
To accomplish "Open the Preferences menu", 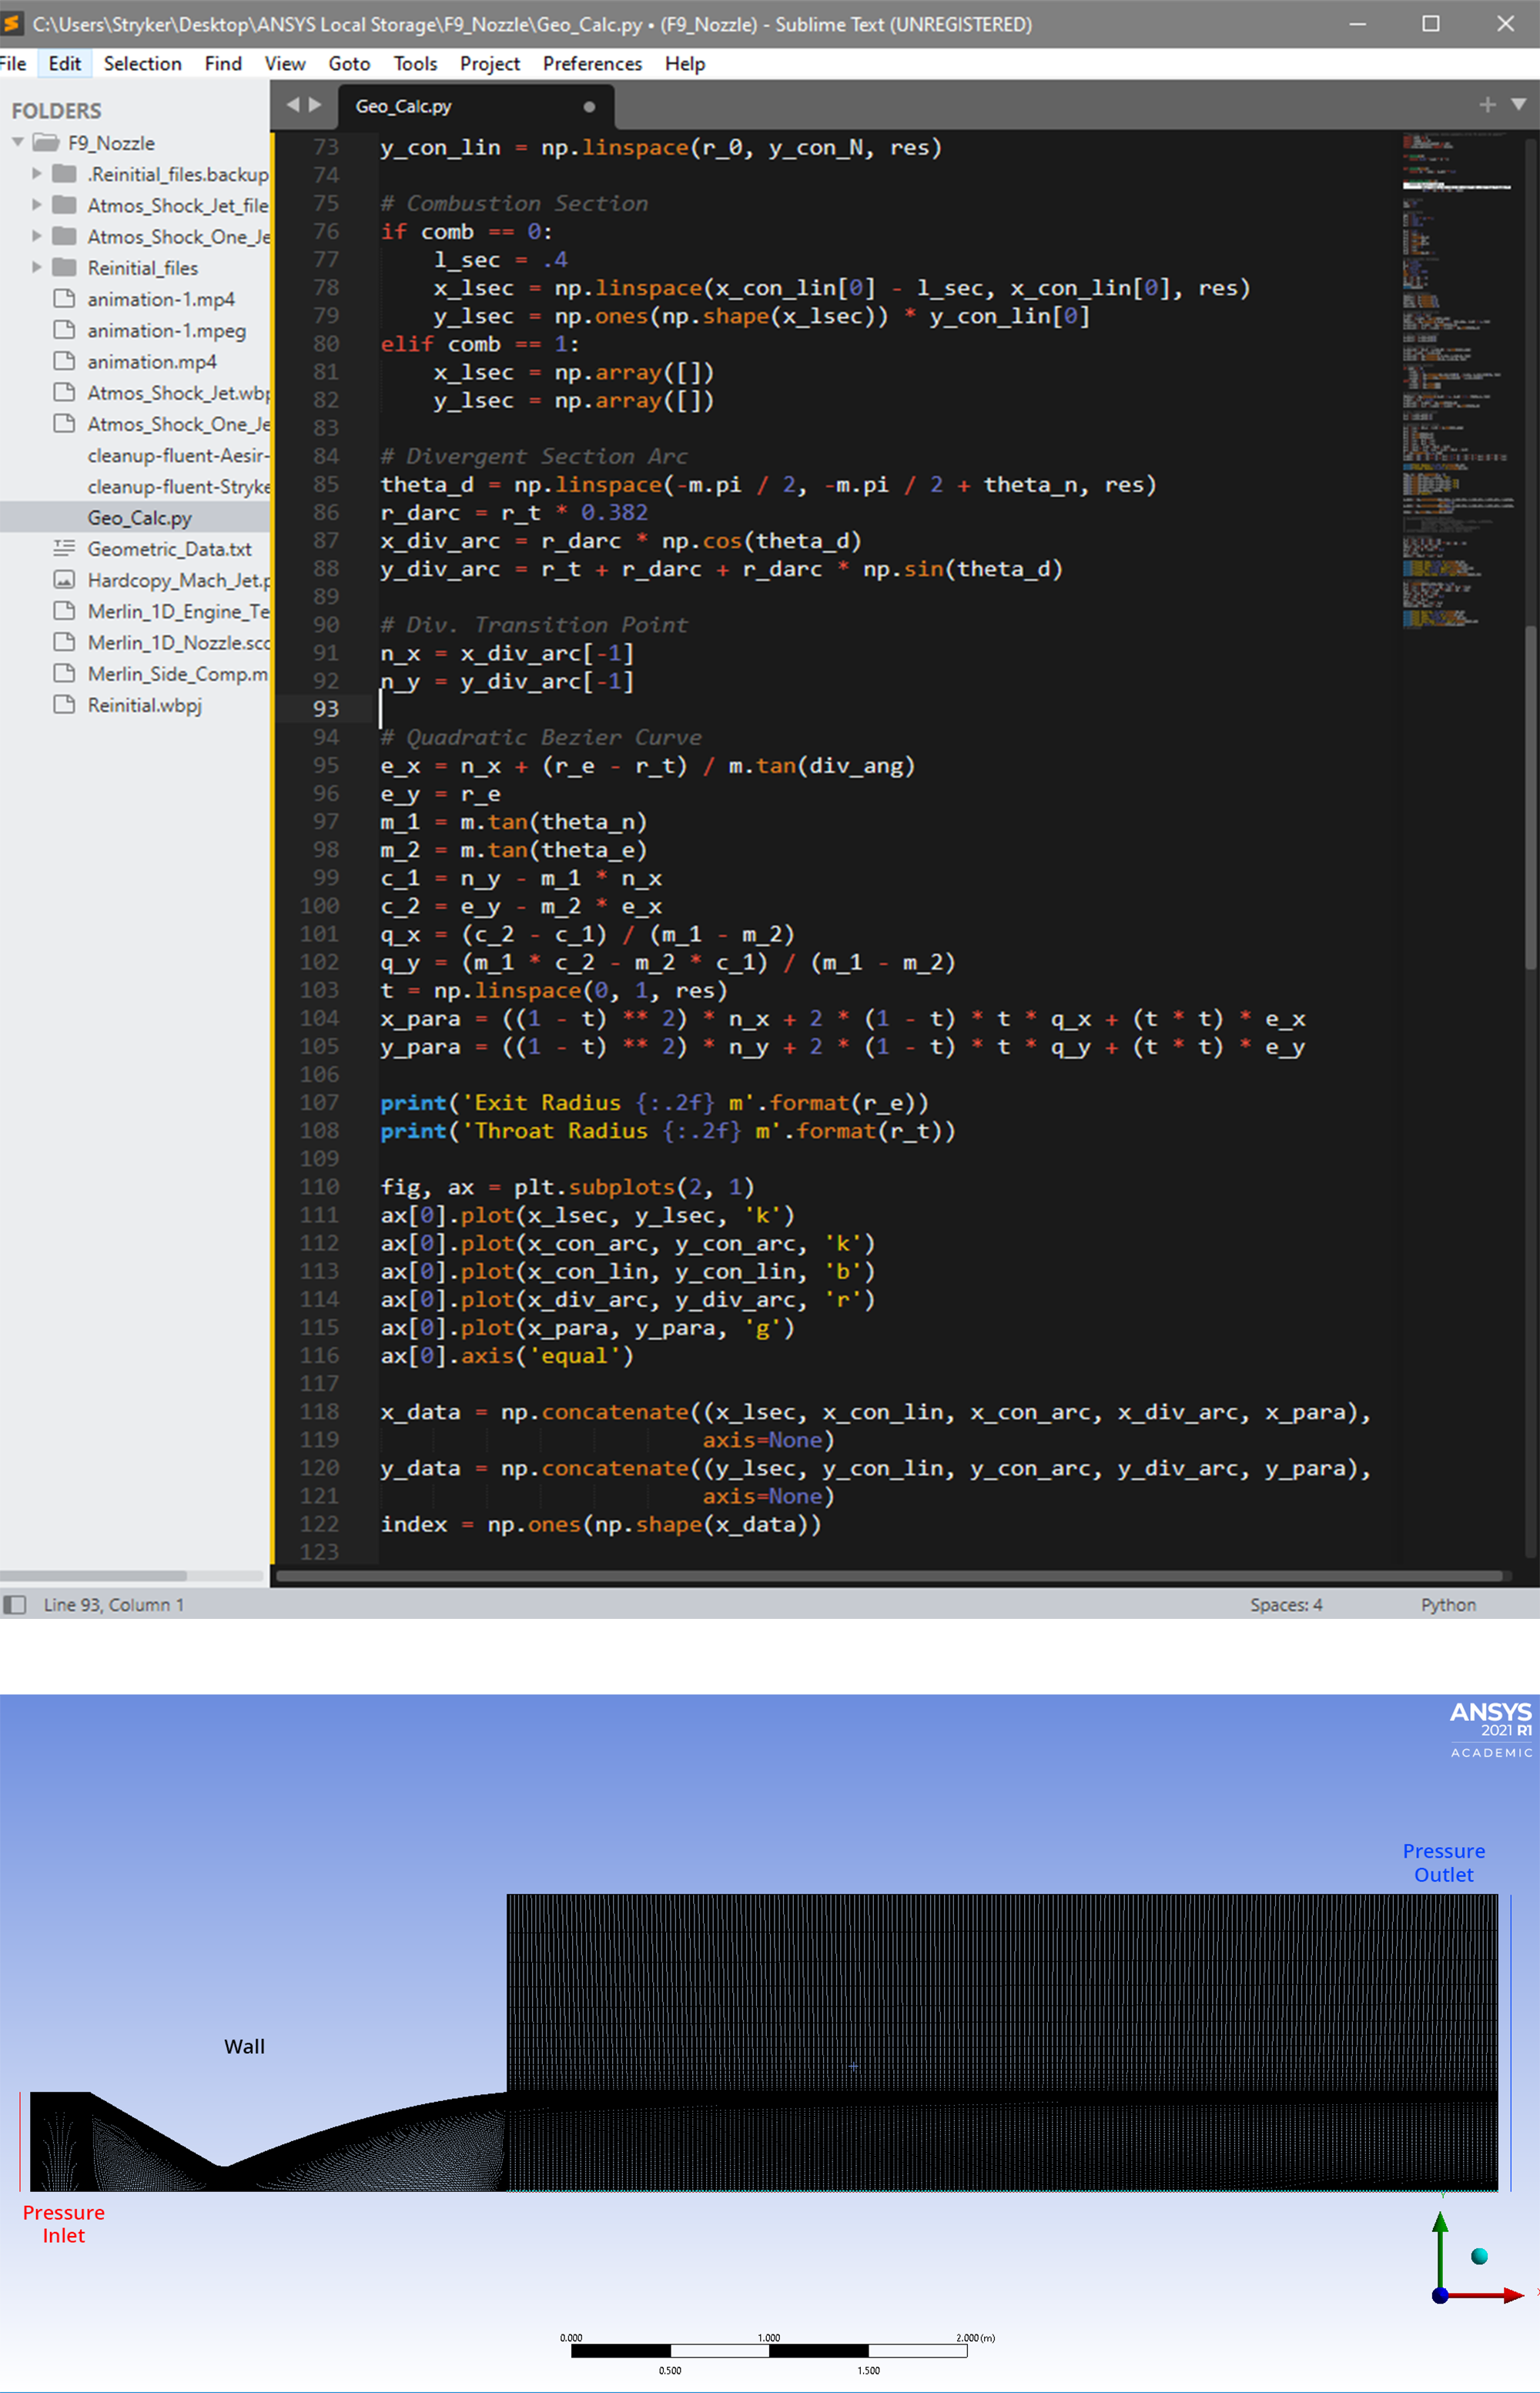I will (x=592, y=64).
